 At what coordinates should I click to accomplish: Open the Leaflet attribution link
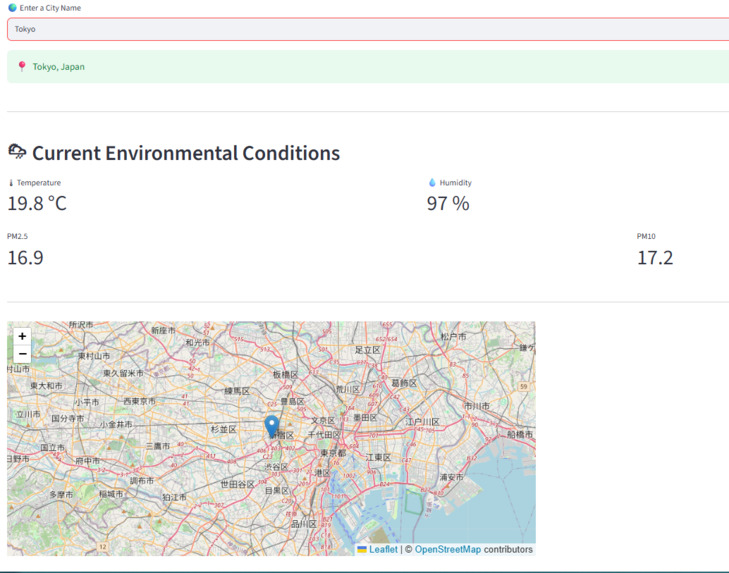click(383, 549)
